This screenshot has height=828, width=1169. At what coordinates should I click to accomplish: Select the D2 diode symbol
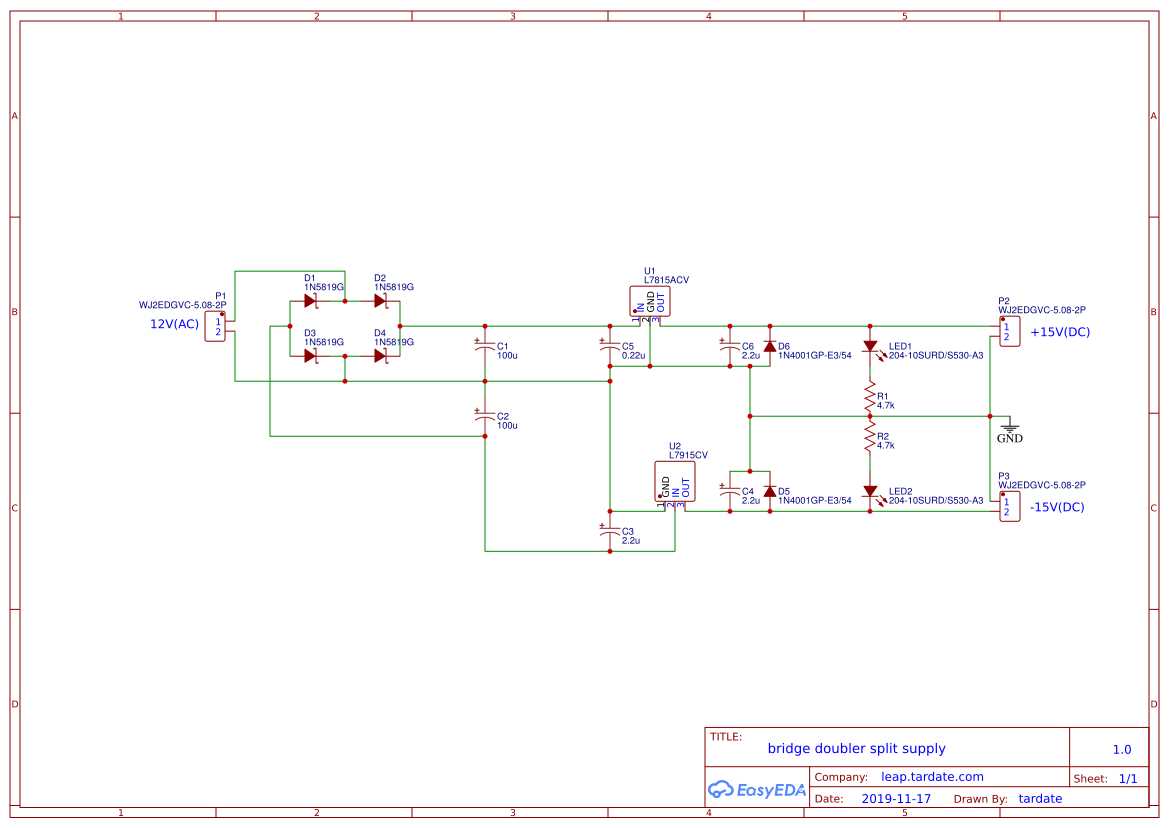(x=381, y=301)
